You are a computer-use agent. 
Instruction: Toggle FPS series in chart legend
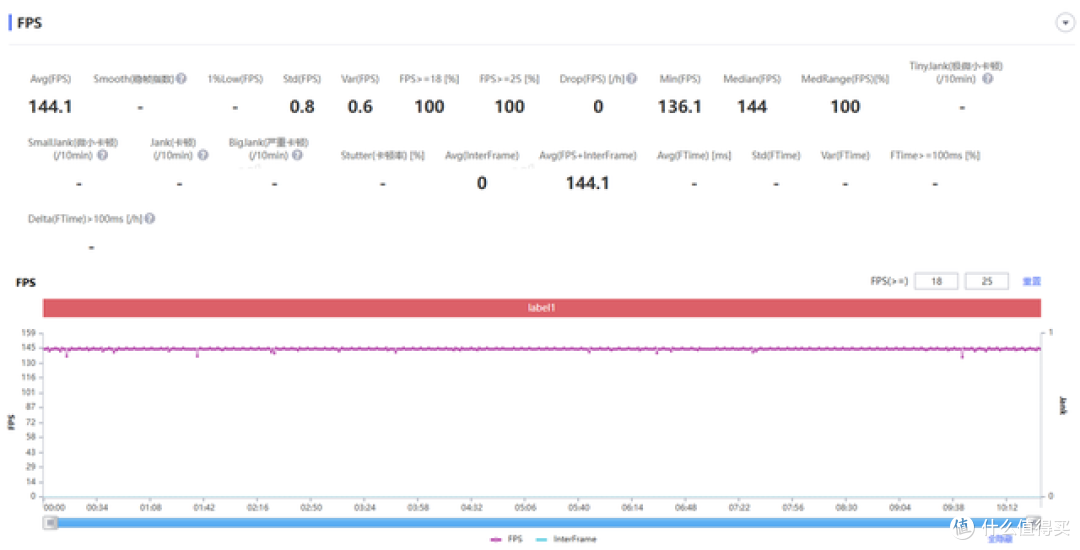tap(506, 539)
